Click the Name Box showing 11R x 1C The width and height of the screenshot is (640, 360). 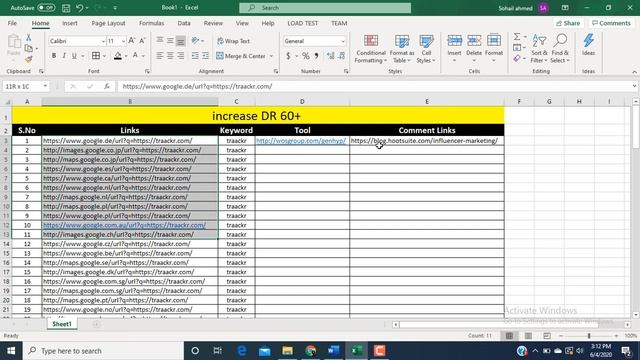25,87
